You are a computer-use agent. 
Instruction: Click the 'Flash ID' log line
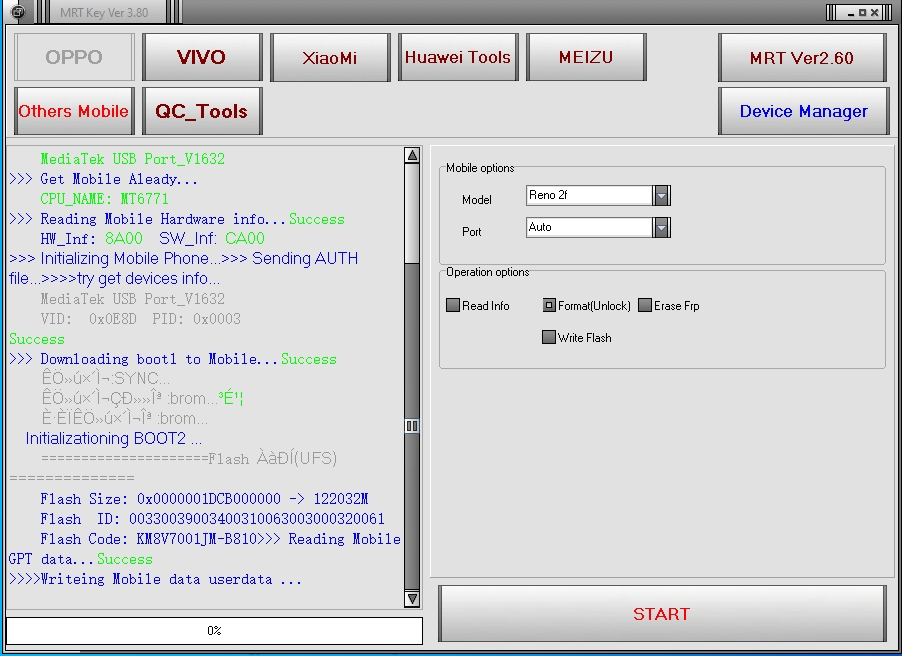(212, 518)
